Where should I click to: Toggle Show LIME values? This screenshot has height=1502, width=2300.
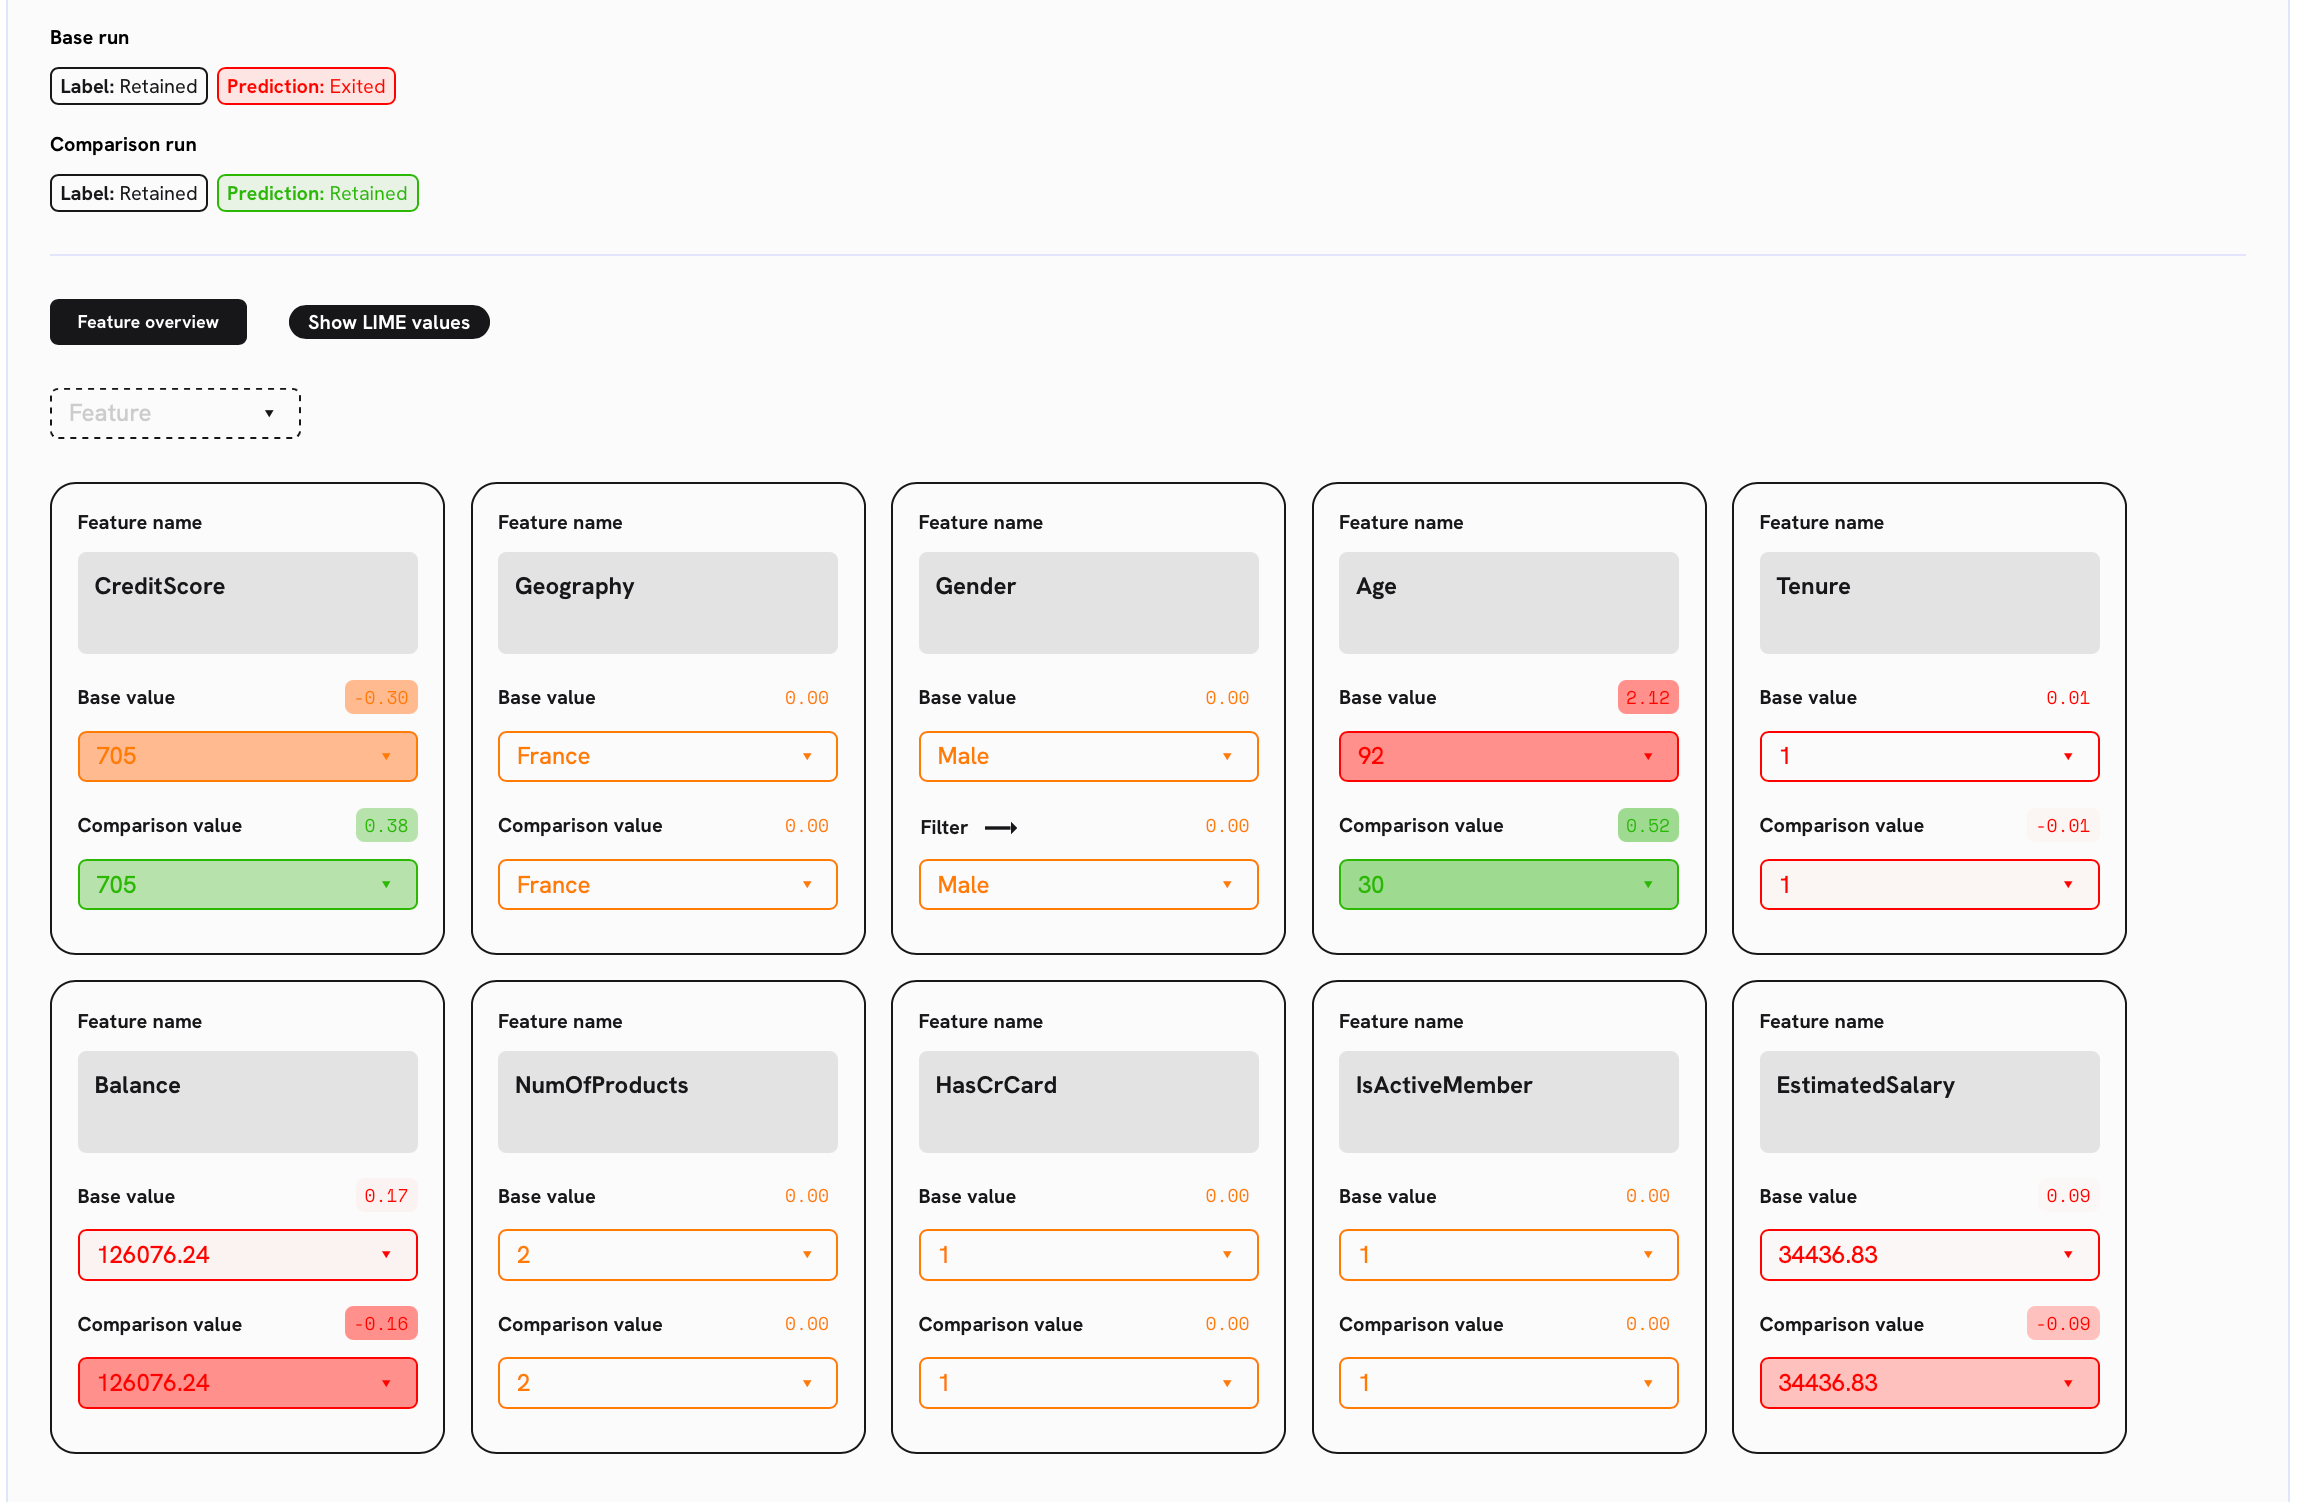coord(388,322)
